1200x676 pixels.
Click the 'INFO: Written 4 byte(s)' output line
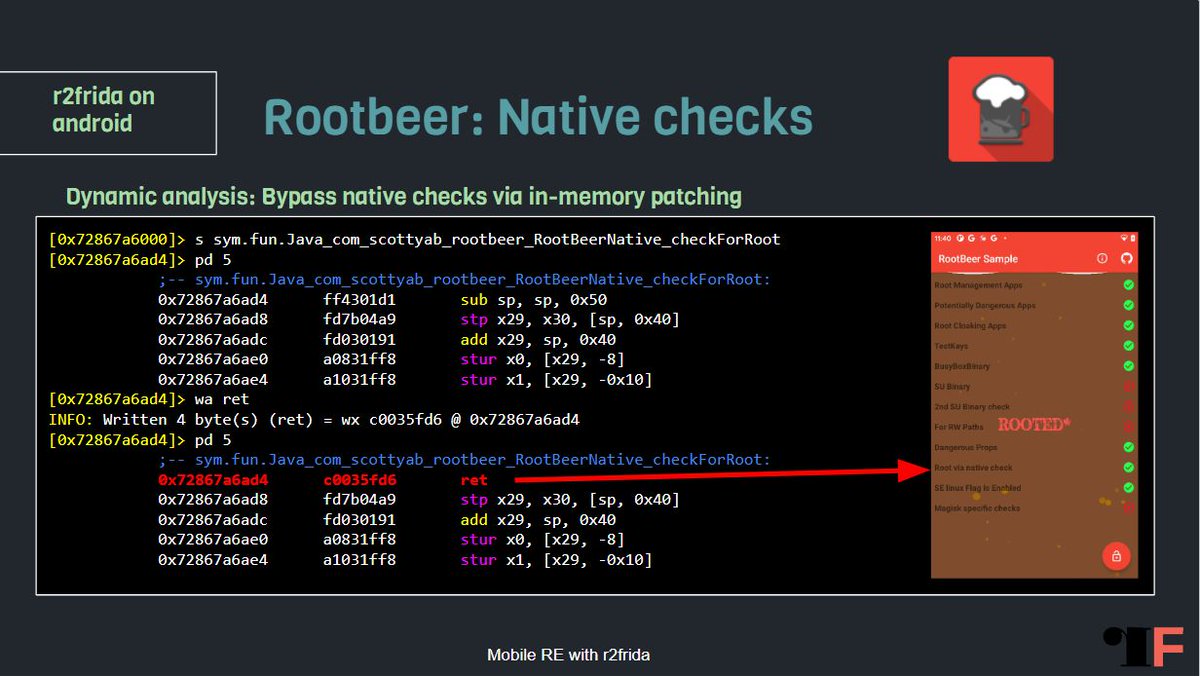[x=314, y=420]
